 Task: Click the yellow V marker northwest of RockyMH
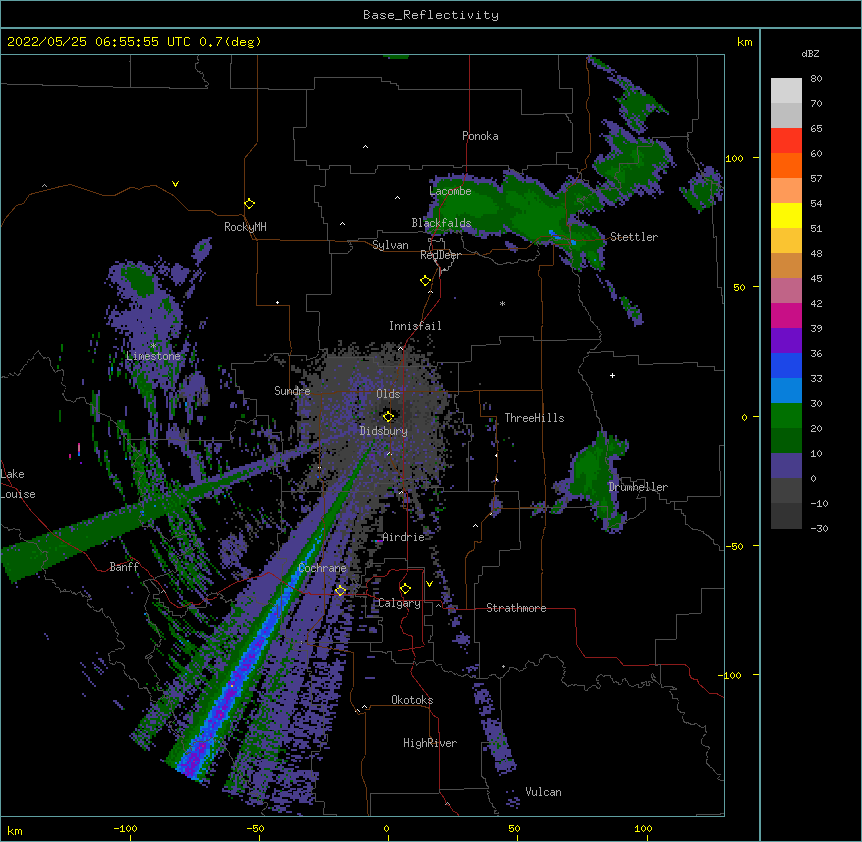click(x=175, y=184)
